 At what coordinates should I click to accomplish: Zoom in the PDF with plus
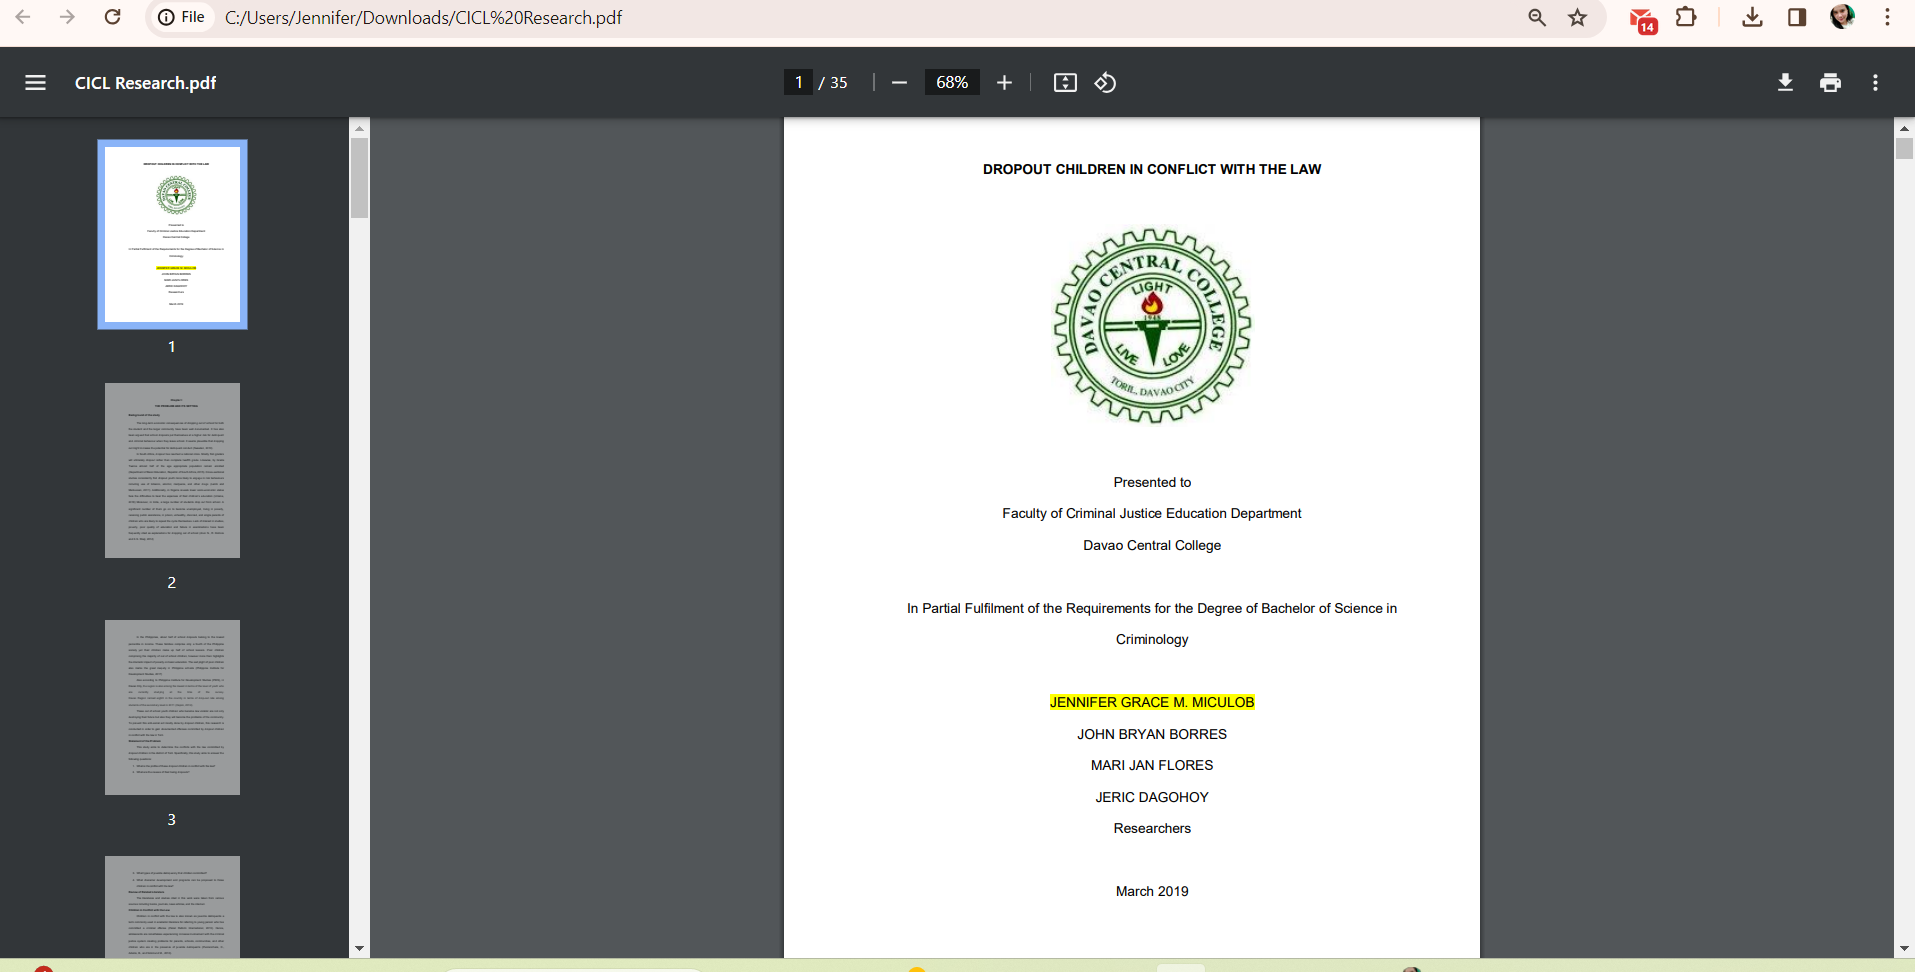coord(1004,83)
